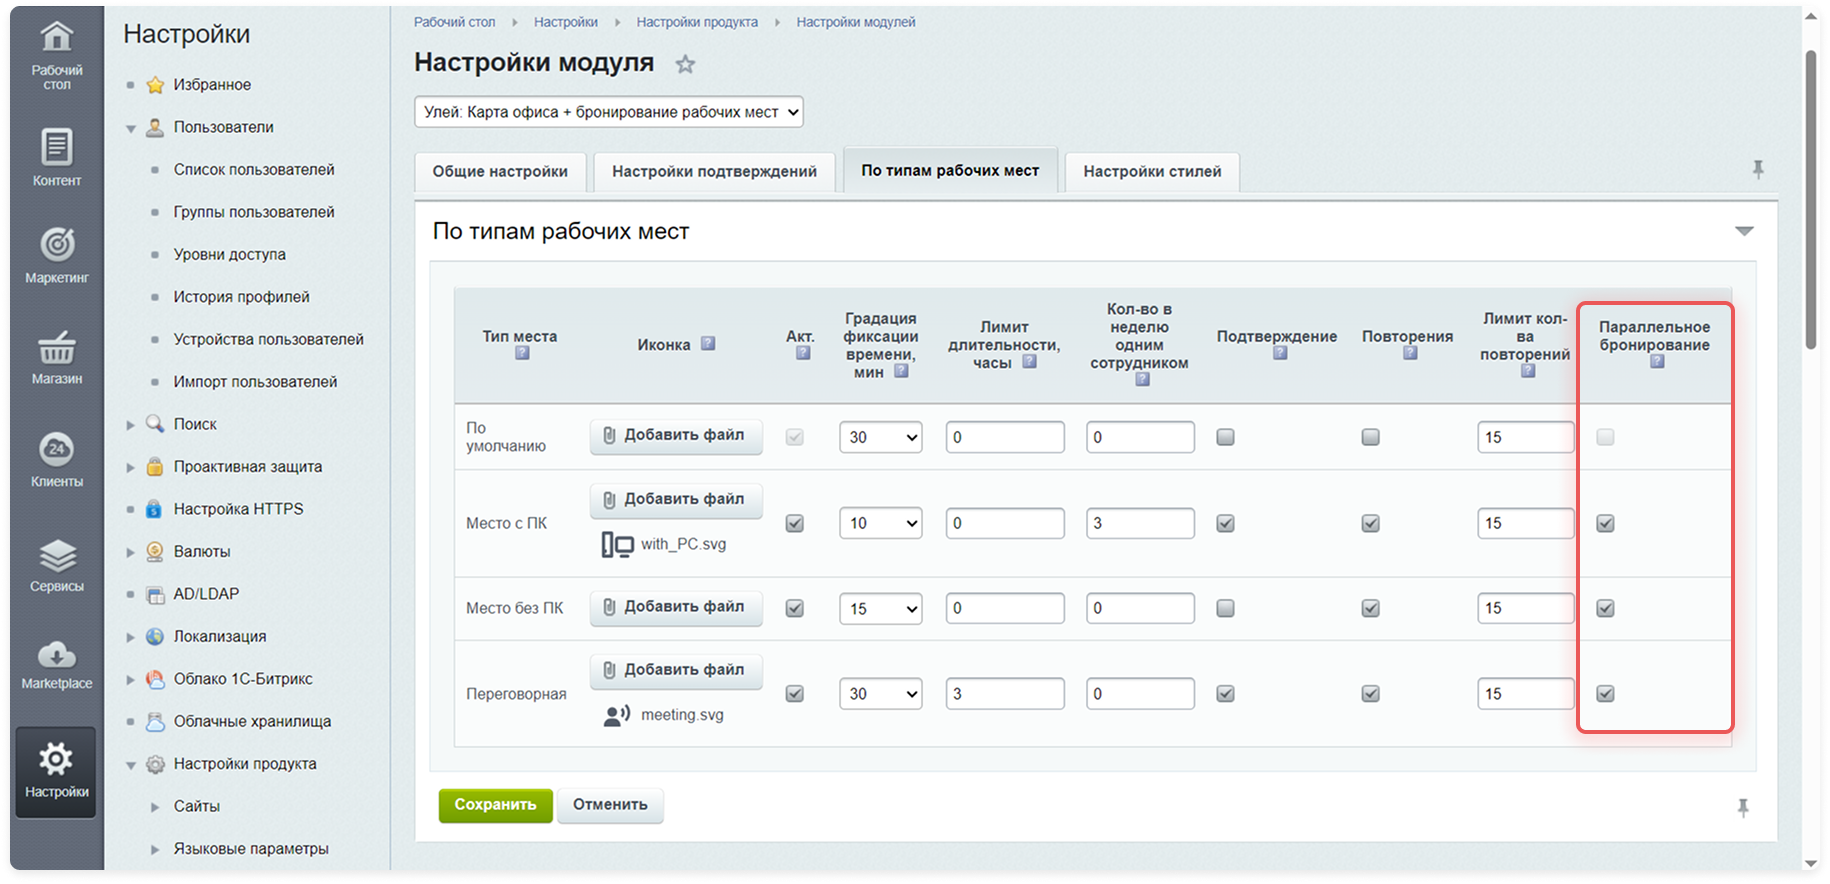Open the Marketplace sidebar section
The width and height of the screenshot is (1830, 884).
(57, 665)
